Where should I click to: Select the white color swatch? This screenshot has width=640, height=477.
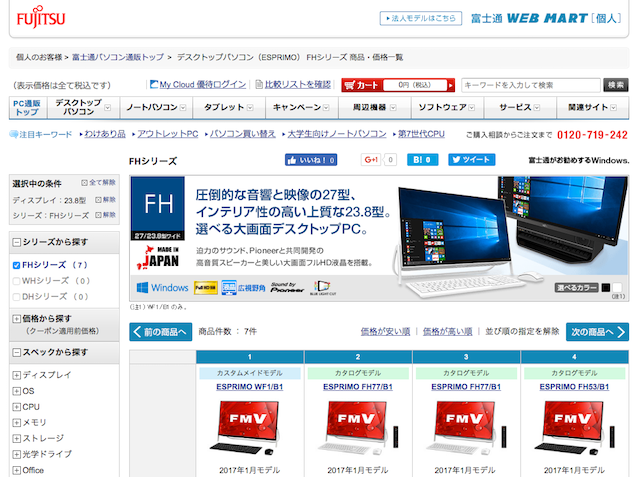(x=617, y=288)
